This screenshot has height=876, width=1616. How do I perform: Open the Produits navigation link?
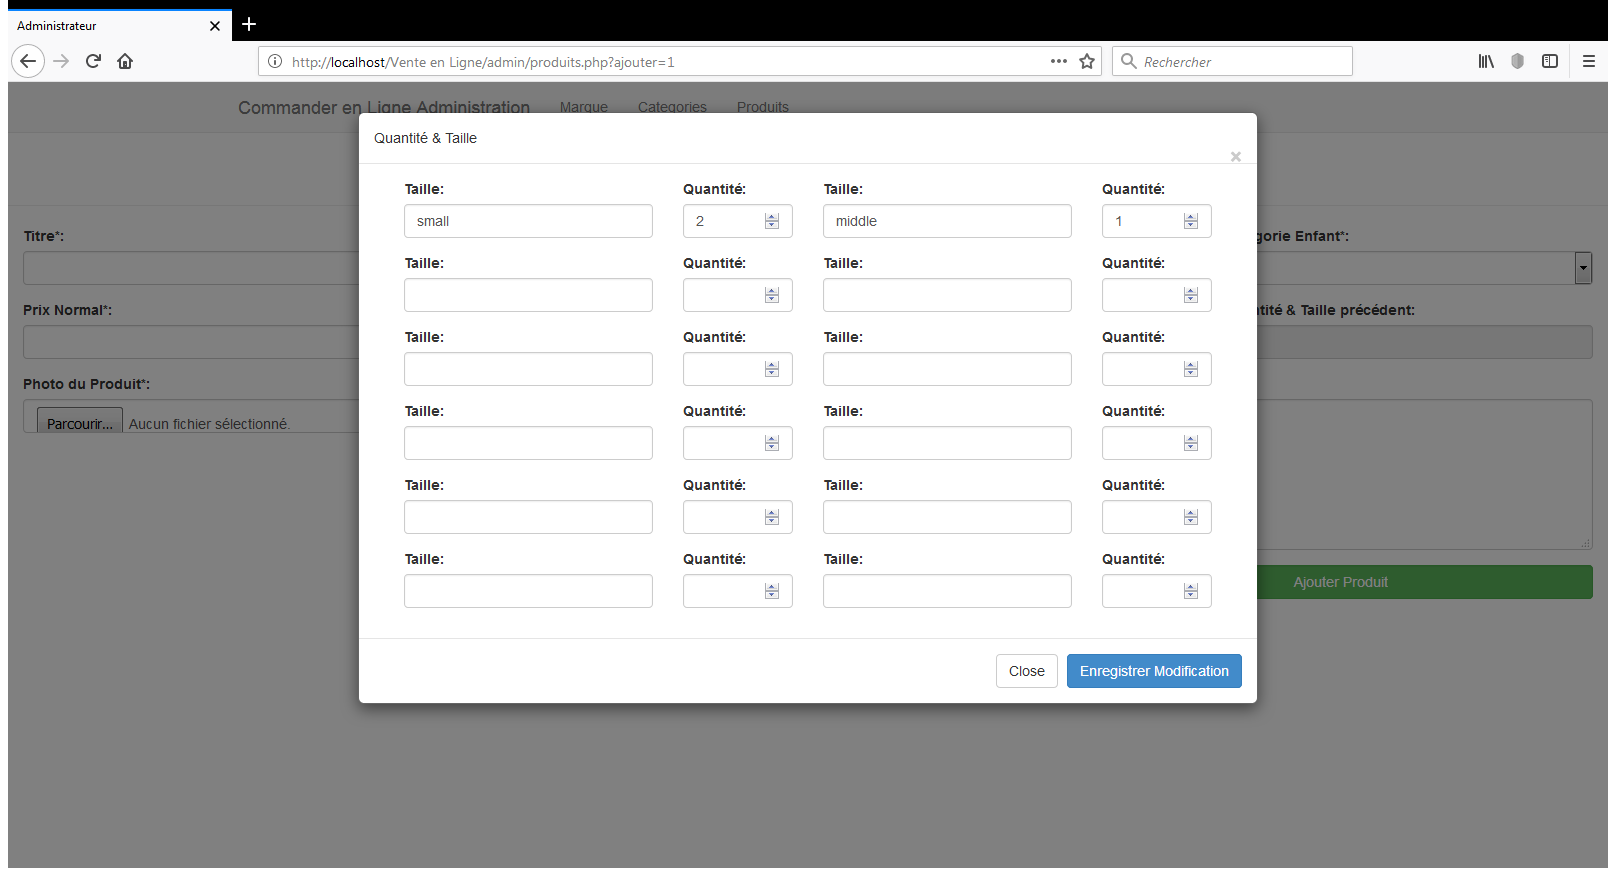click(763, 107)
